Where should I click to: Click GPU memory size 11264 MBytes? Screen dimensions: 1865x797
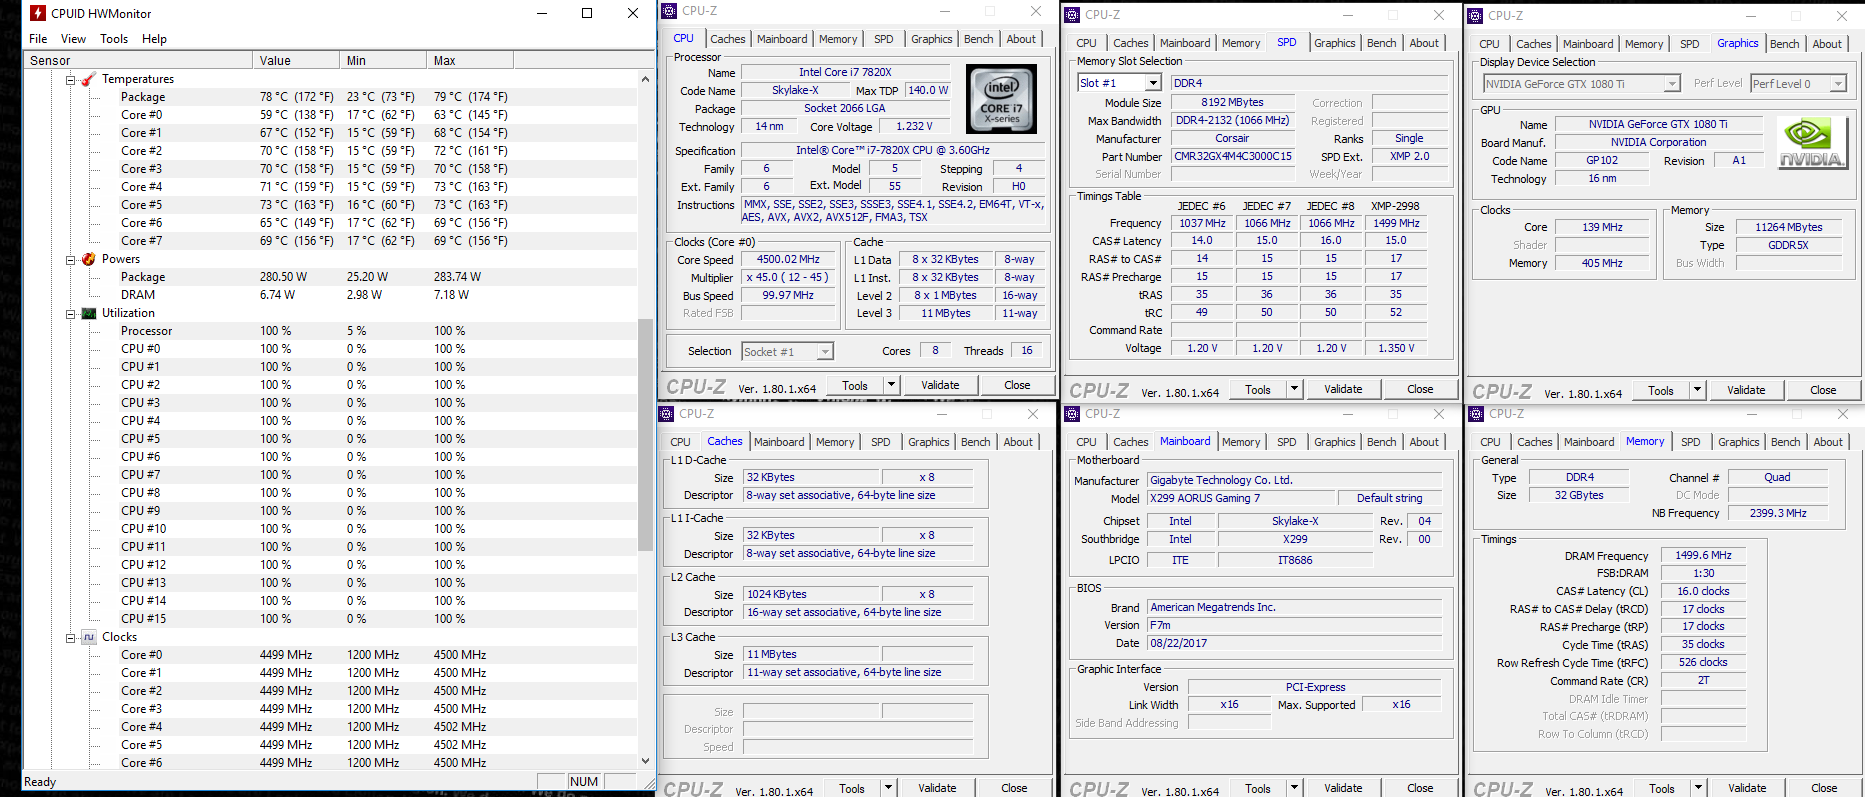tap(1789, 227)
